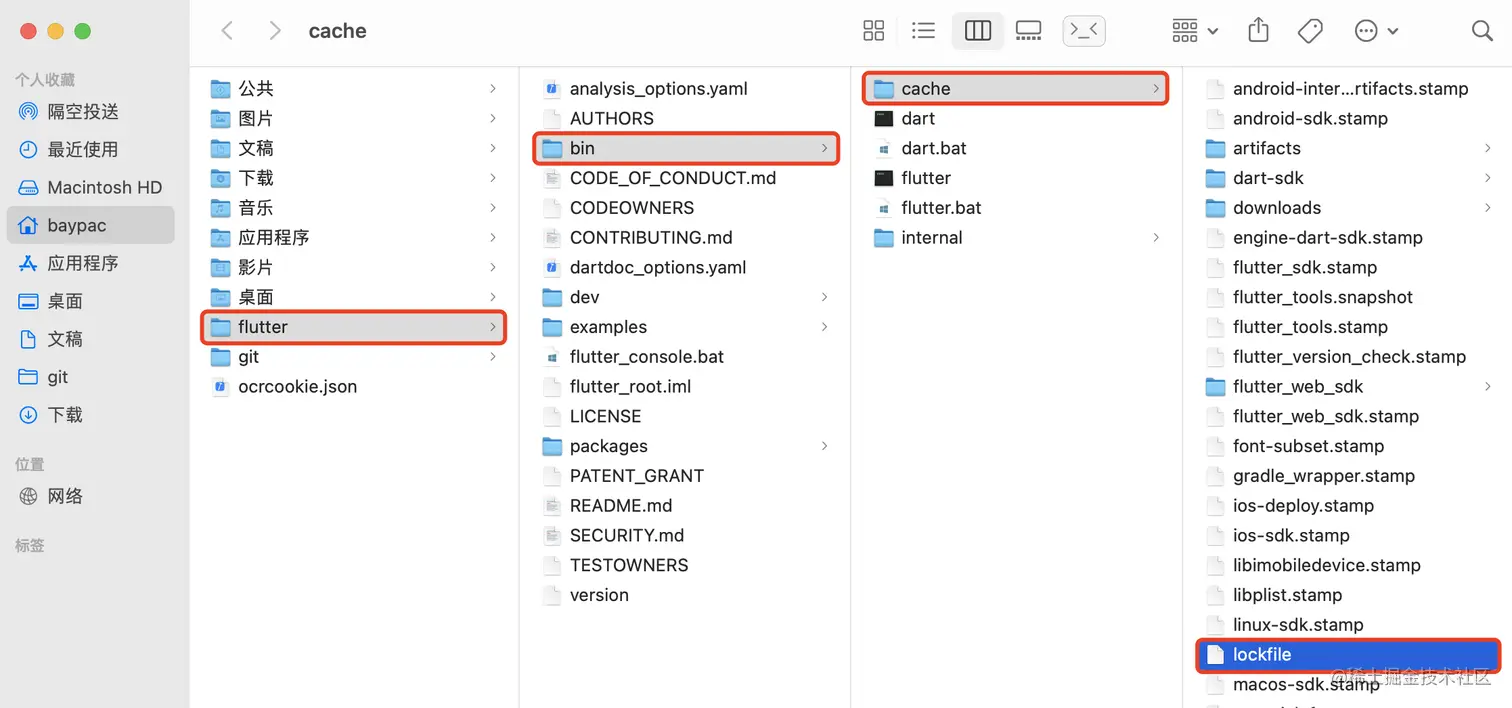Image resolution: width=1512 pixels, height=708 pixels.
Task: Open the more actions ellipsis dropdown
Action: tap(1376, 31)
